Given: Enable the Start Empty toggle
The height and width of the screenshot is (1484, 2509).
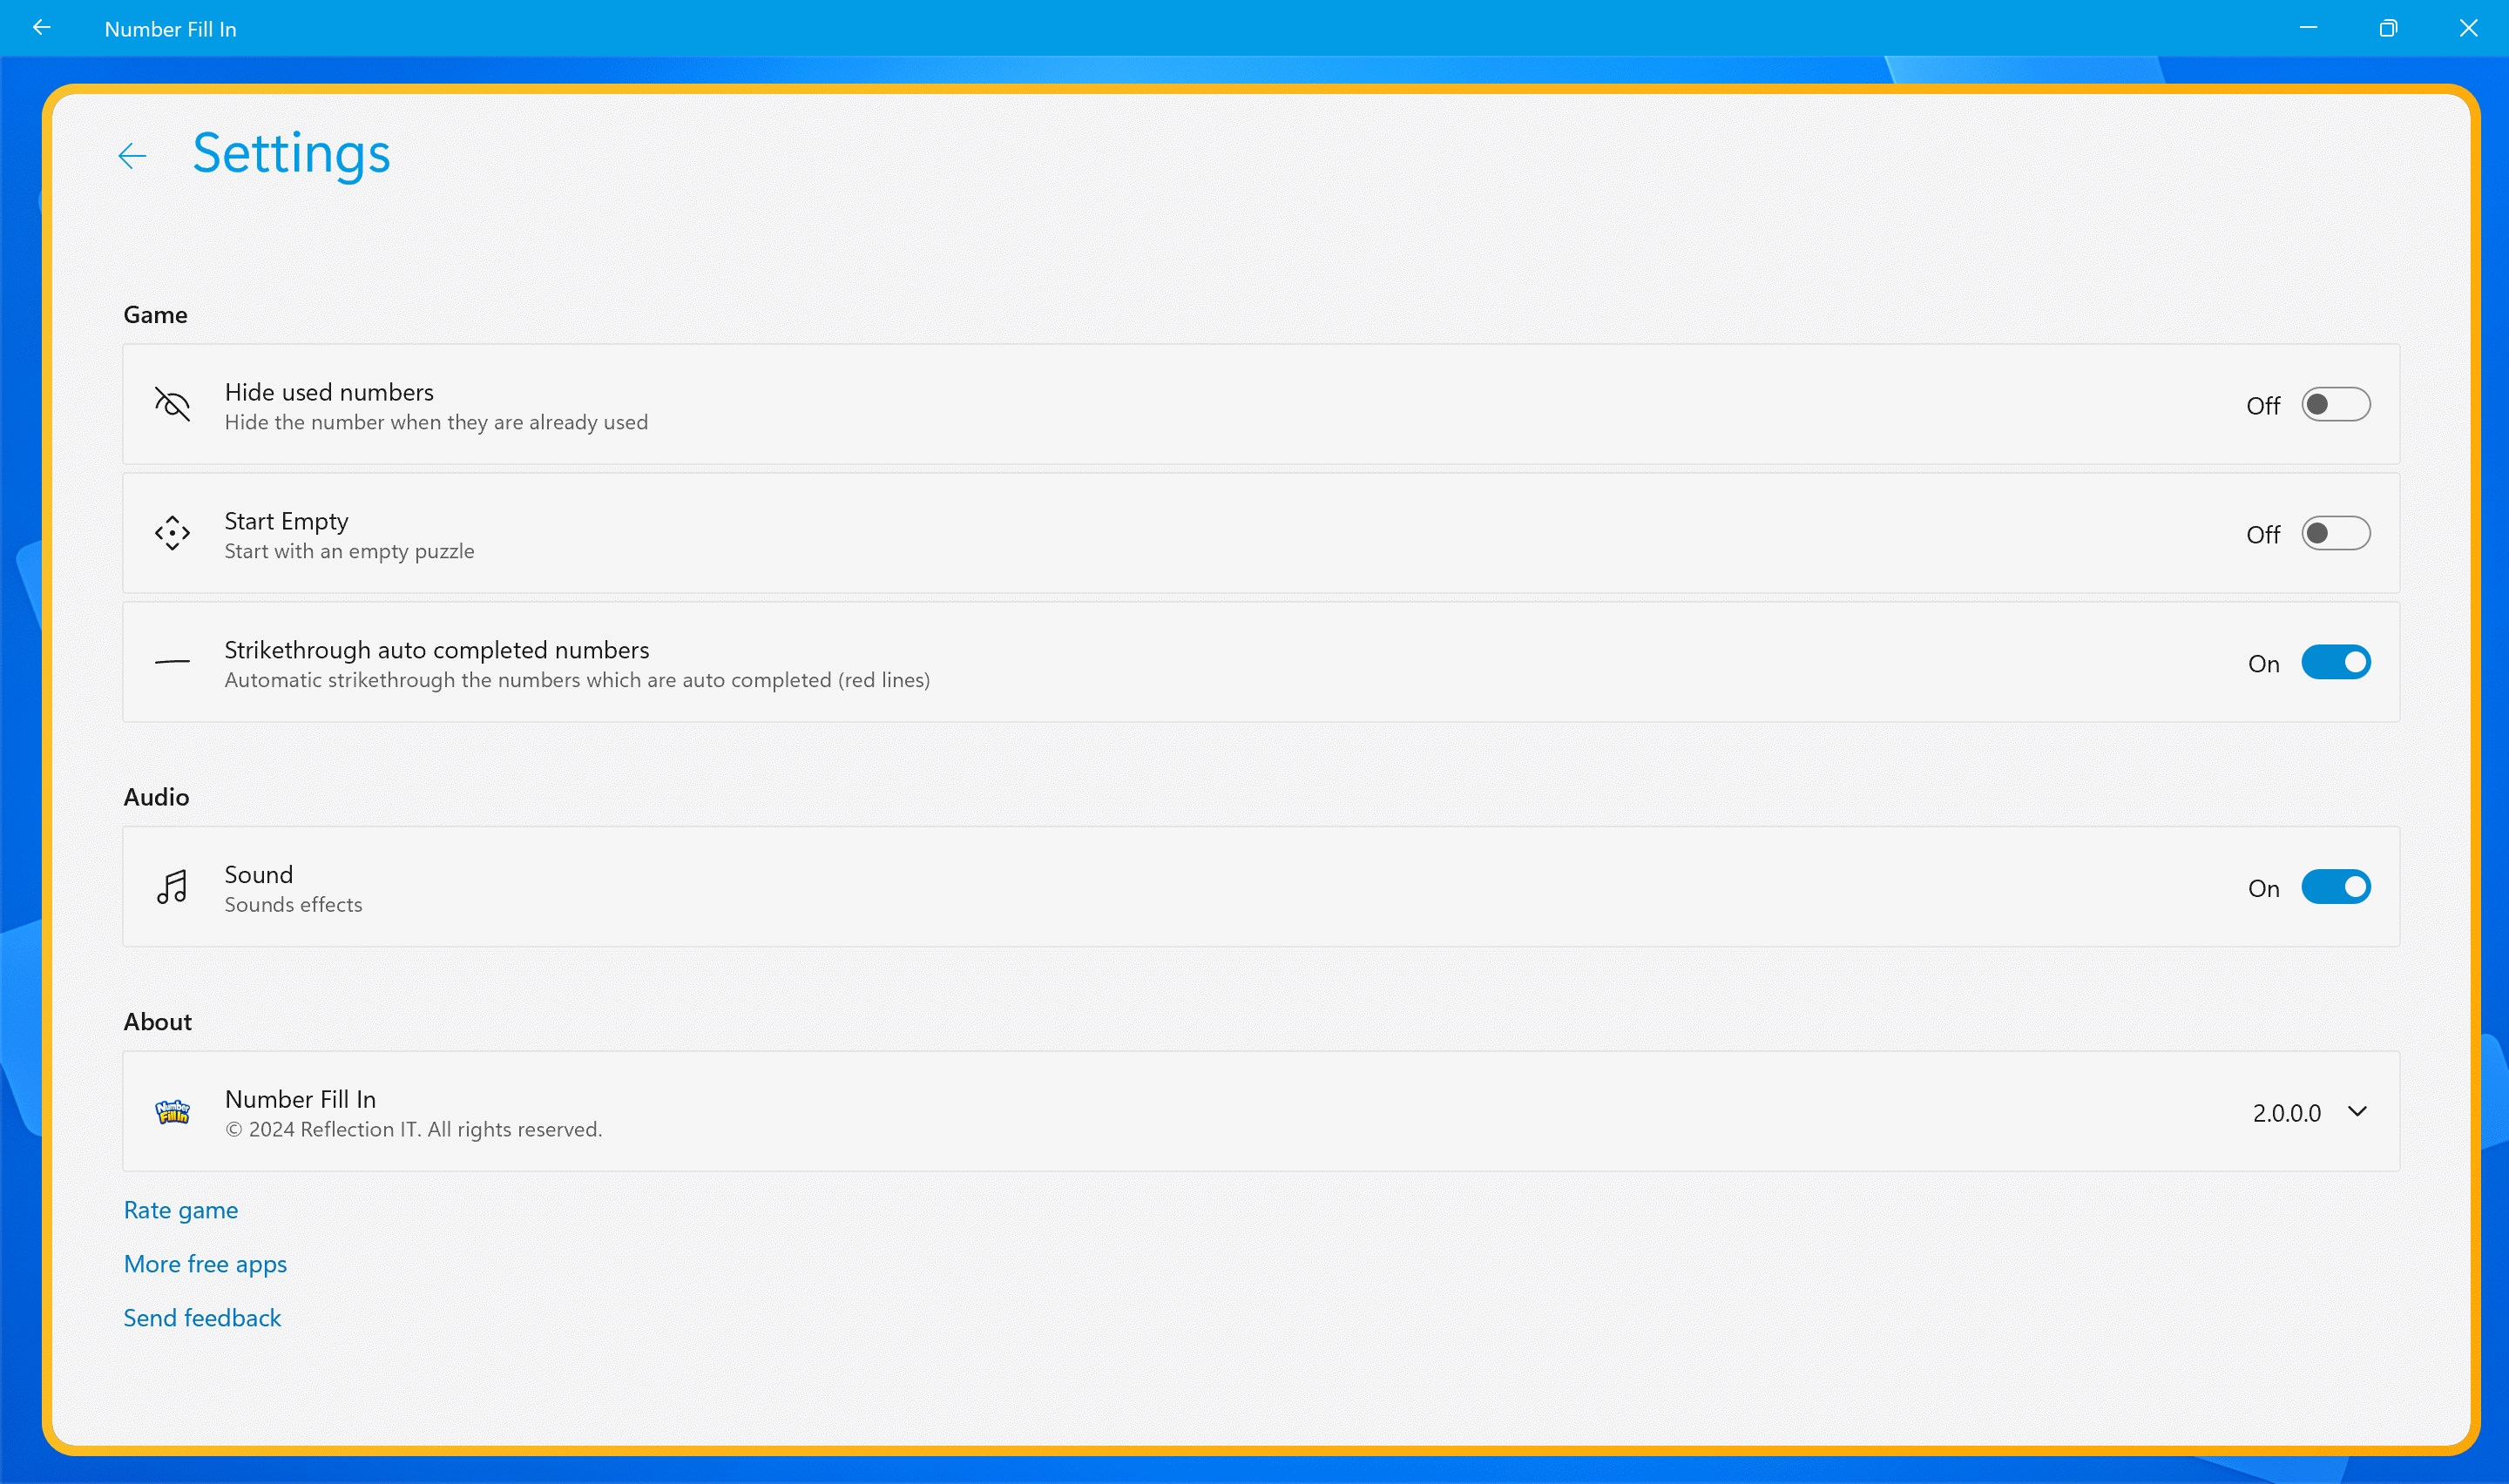Looking at the screenshot, I should (2335, 534).
